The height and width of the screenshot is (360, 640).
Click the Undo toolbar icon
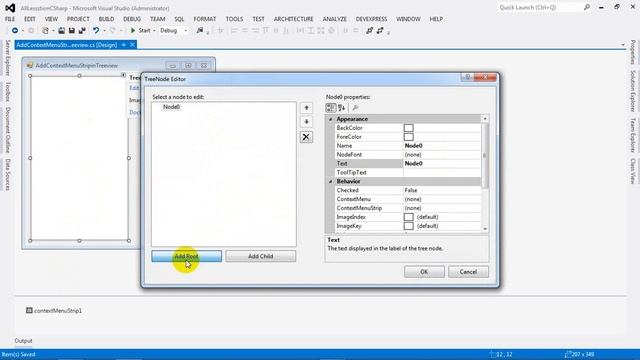click(x=96, y=31)
